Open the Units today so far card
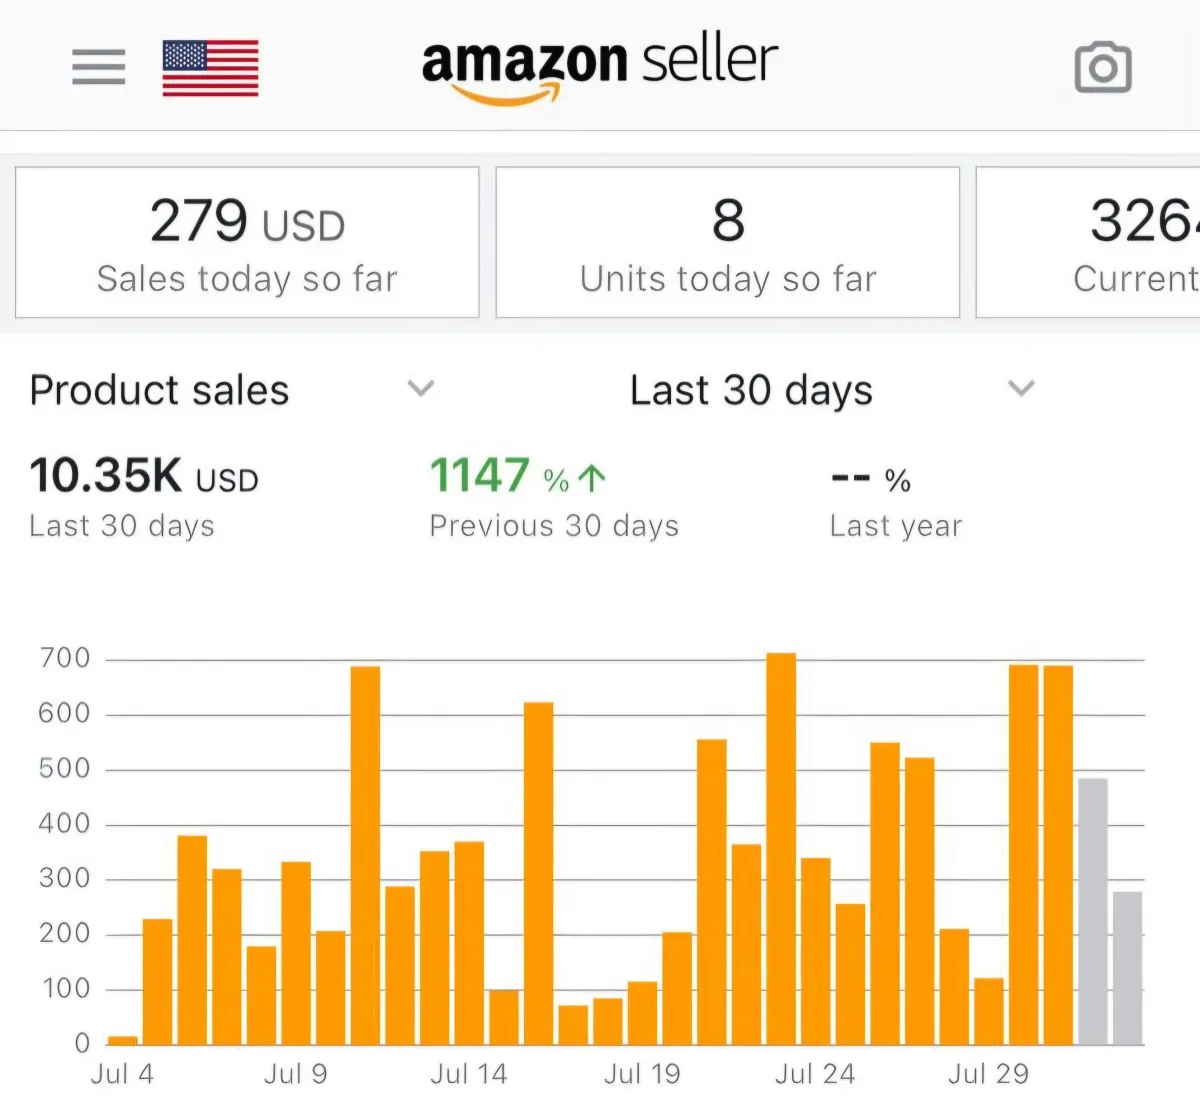 727,243
